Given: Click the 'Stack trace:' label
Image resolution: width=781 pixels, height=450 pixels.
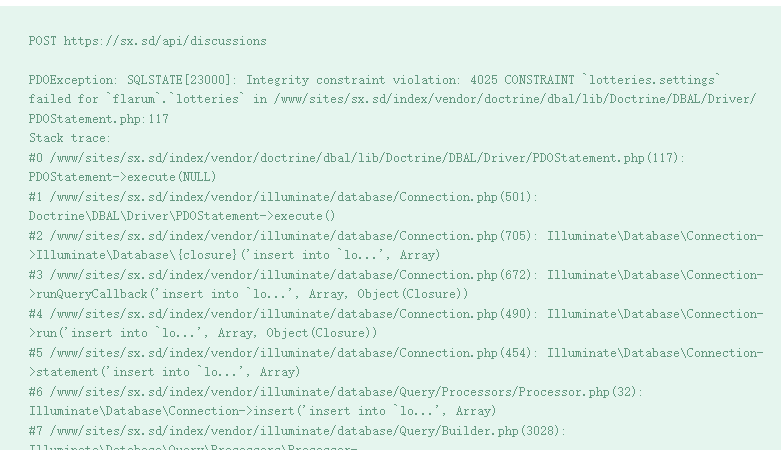Looking at the screenshot, I should [70, 138].
